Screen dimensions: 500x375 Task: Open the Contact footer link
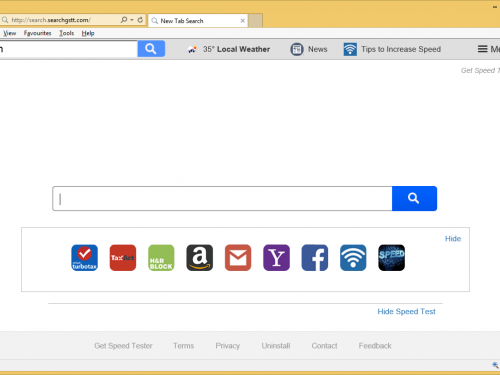(324, 346)
